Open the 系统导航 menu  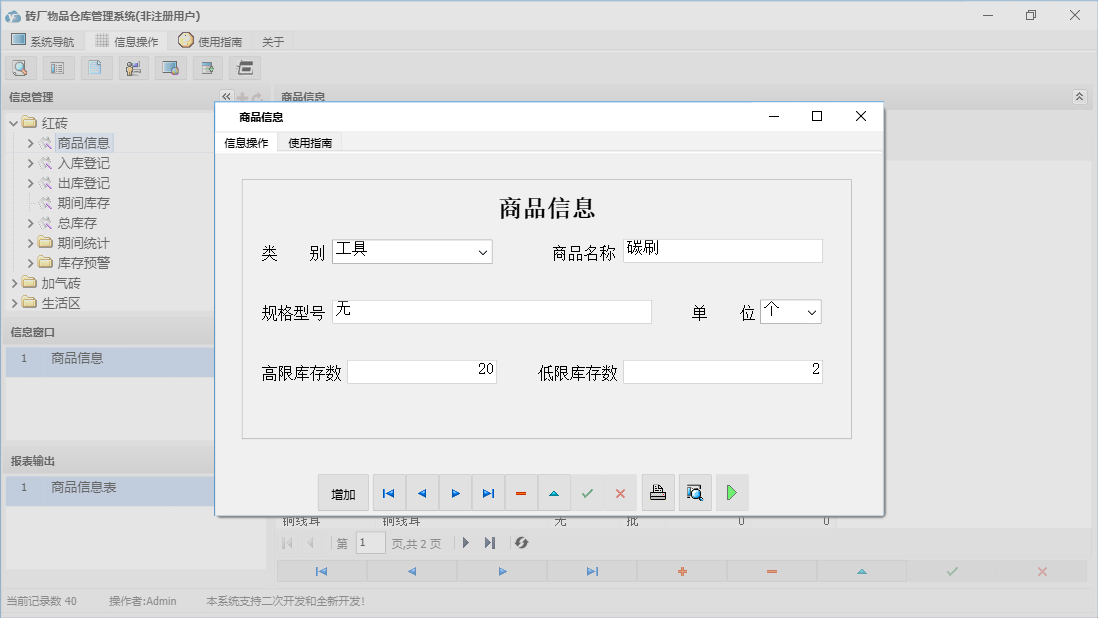pos(44,41)
